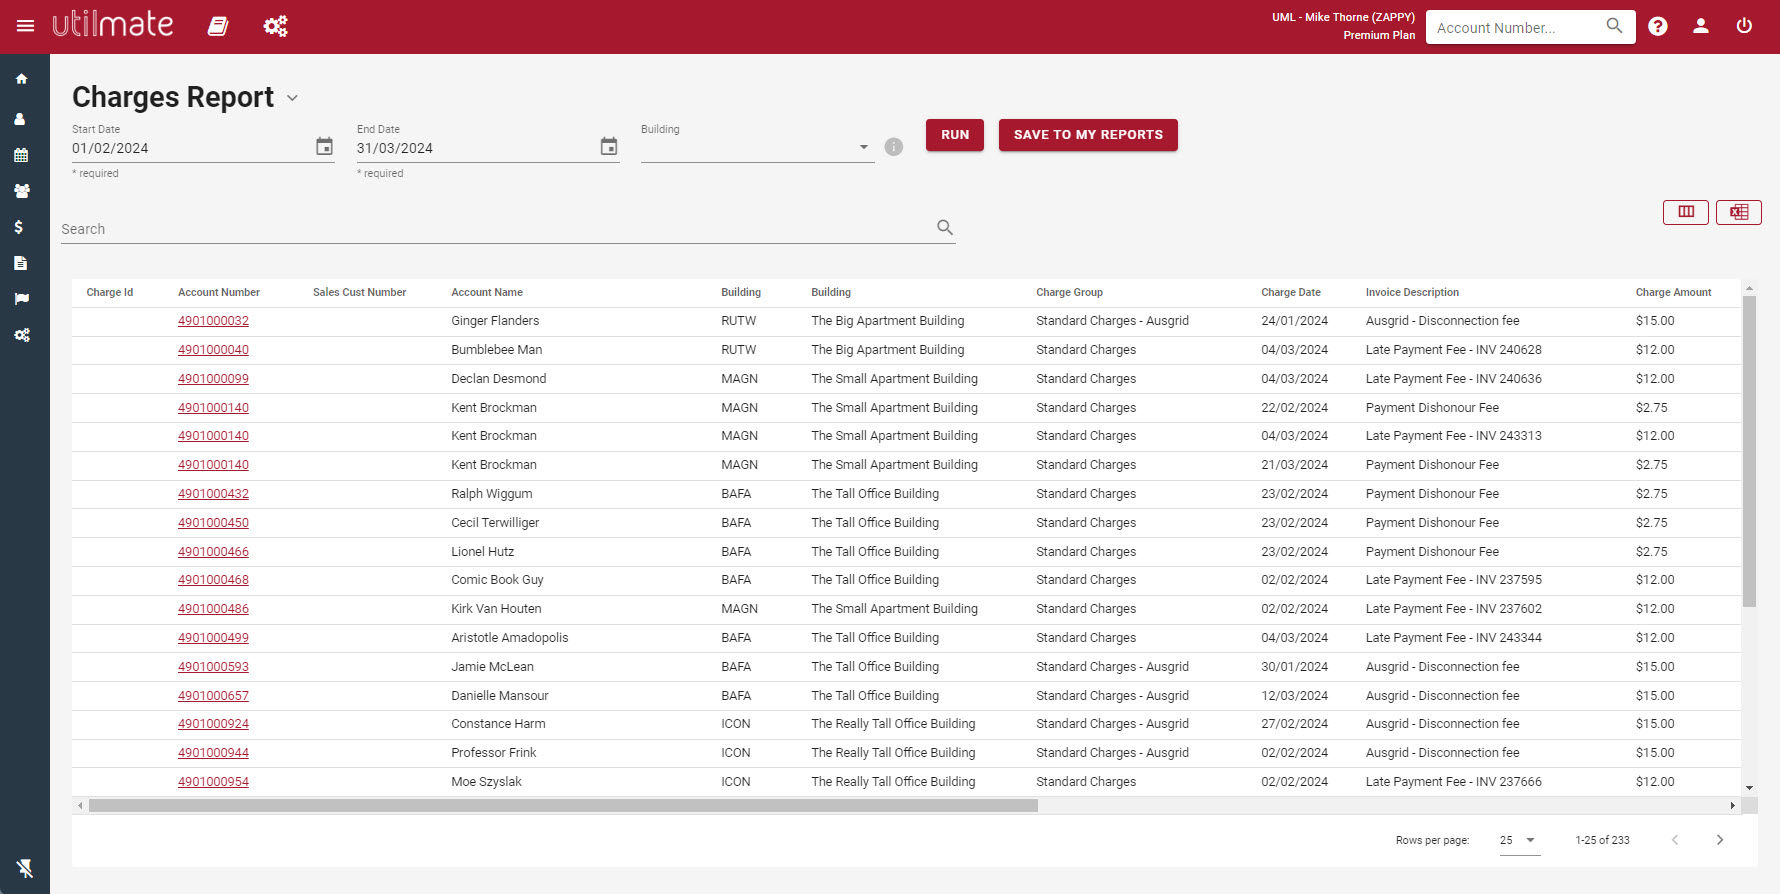This screenshot has height=894, width=1780.
Task: Sort by Account Name column header
Action: [487, 293]
